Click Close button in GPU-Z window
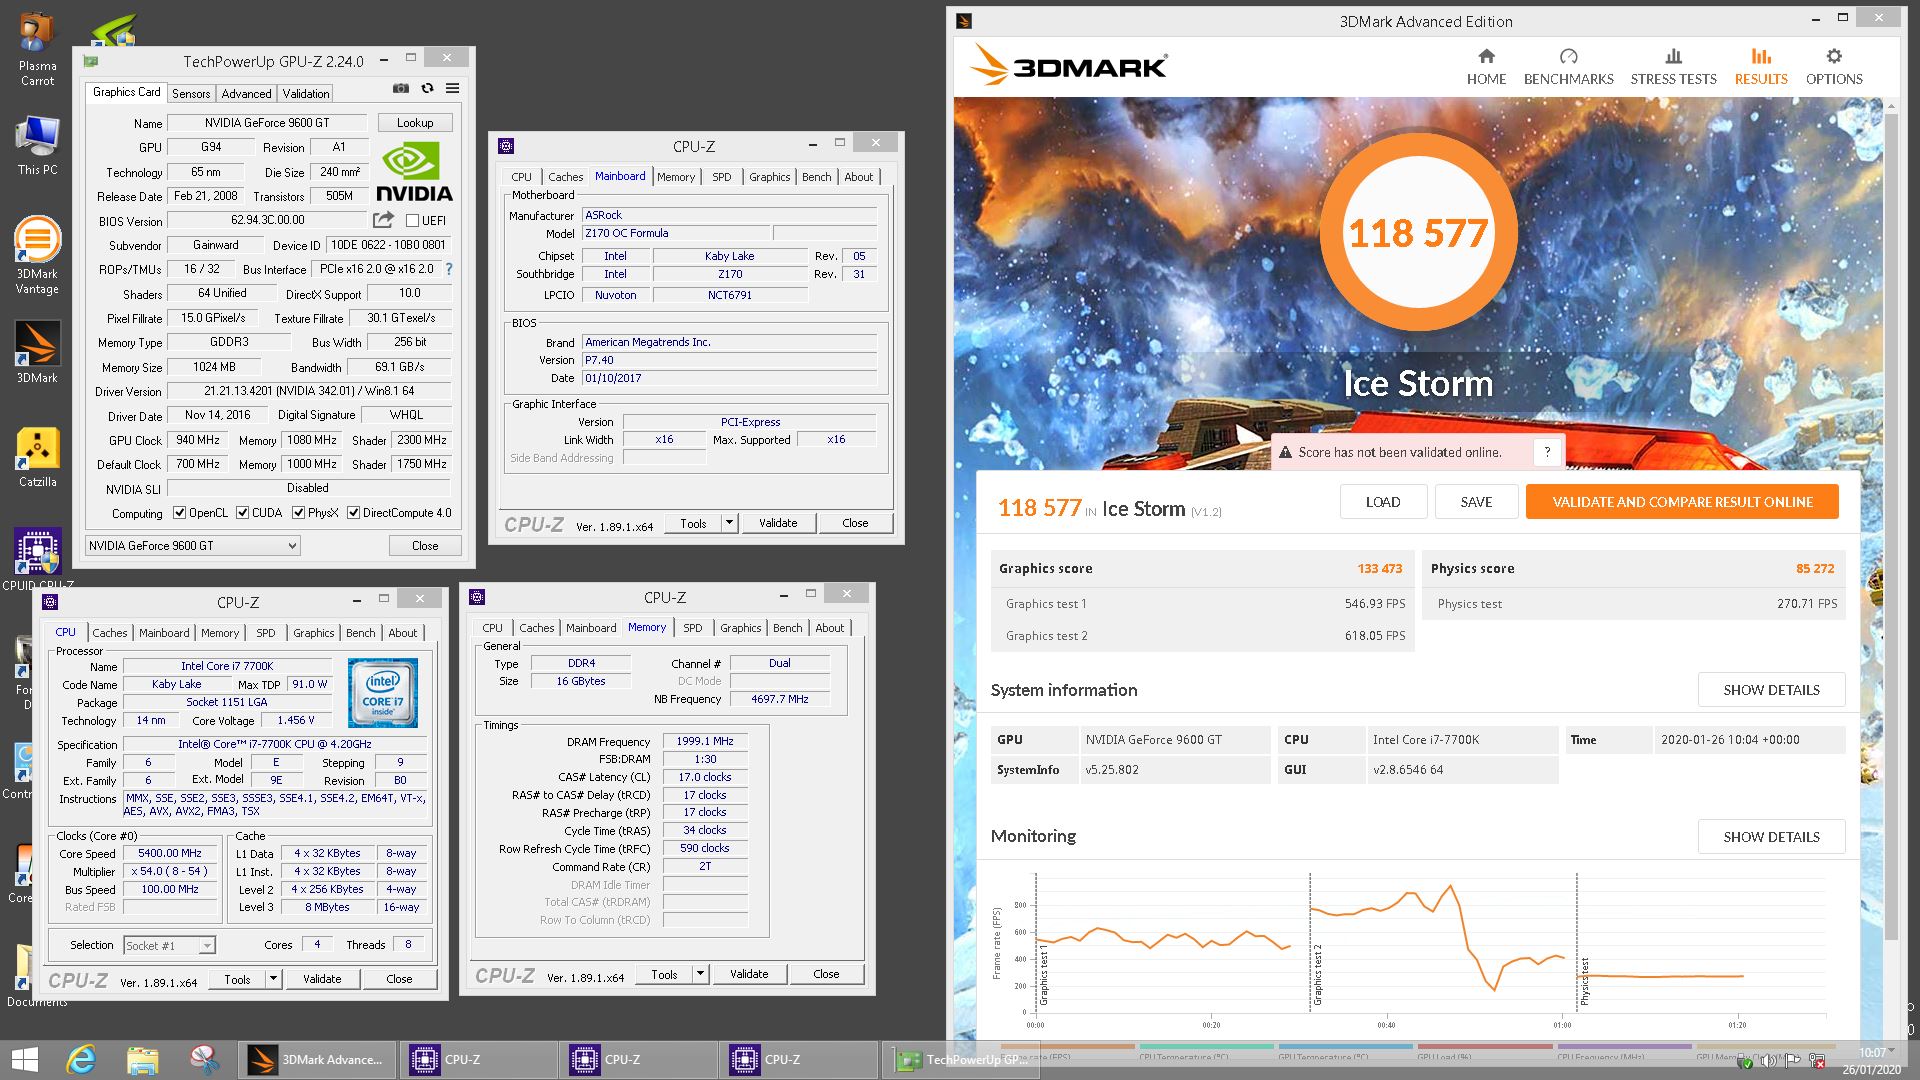Image resolution: width=1920 pixels, height=1080 pixels. pyautogui.click(x=425, y=546)
